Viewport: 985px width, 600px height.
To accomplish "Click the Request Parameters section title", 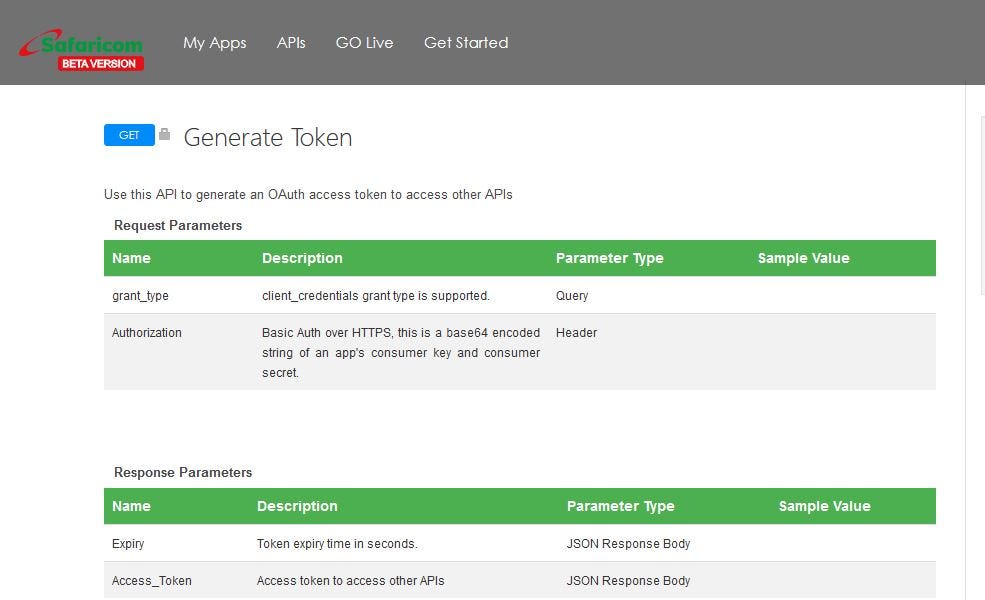I will pyautogui.click(x=177, y=225).
